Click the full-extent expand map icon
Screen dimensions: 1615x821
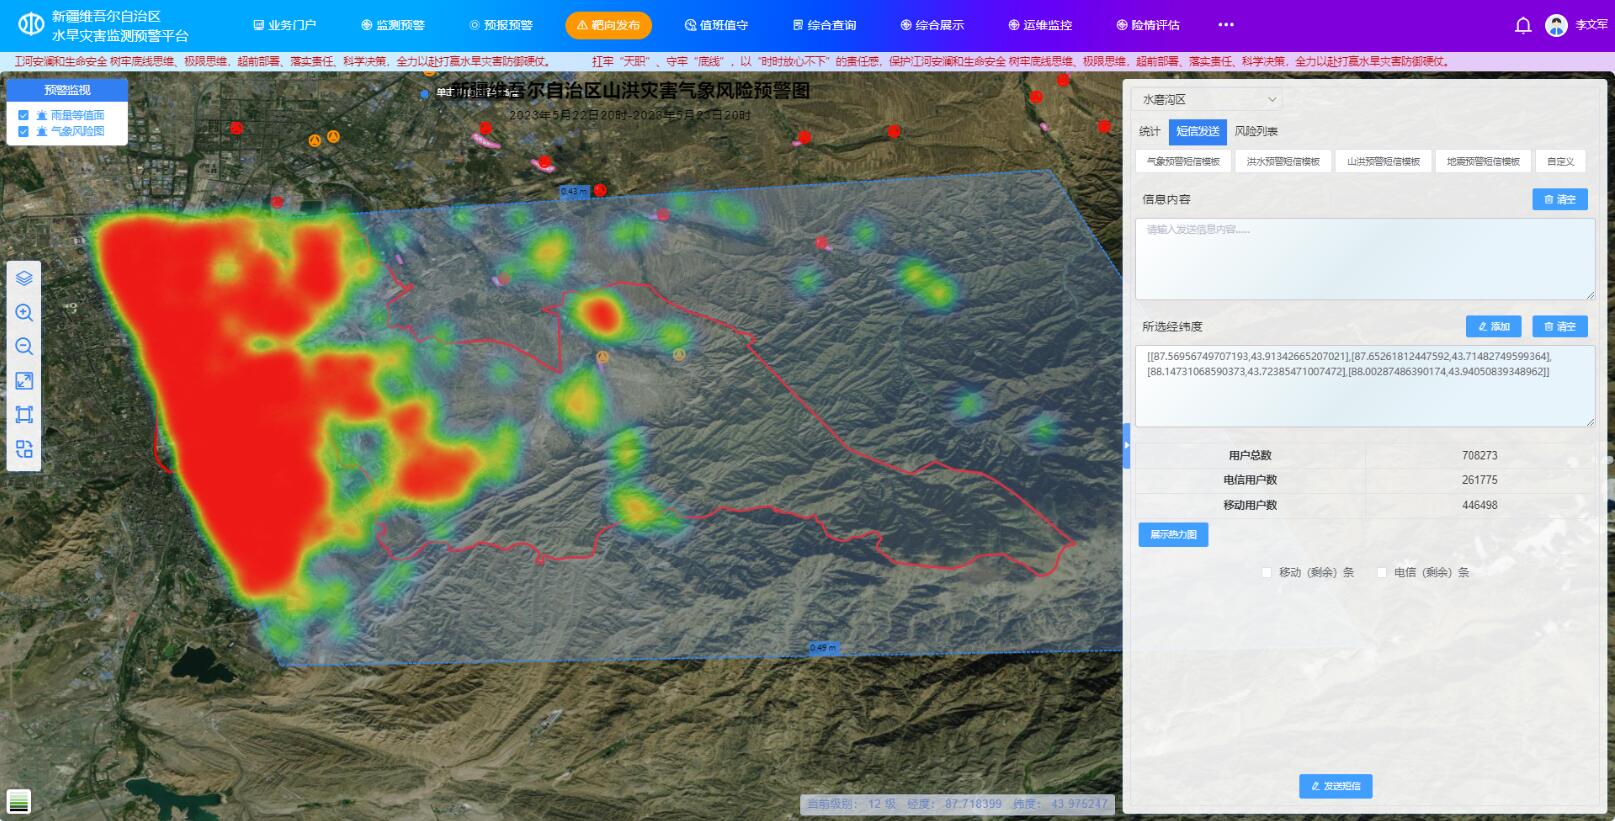click(24, 381)
